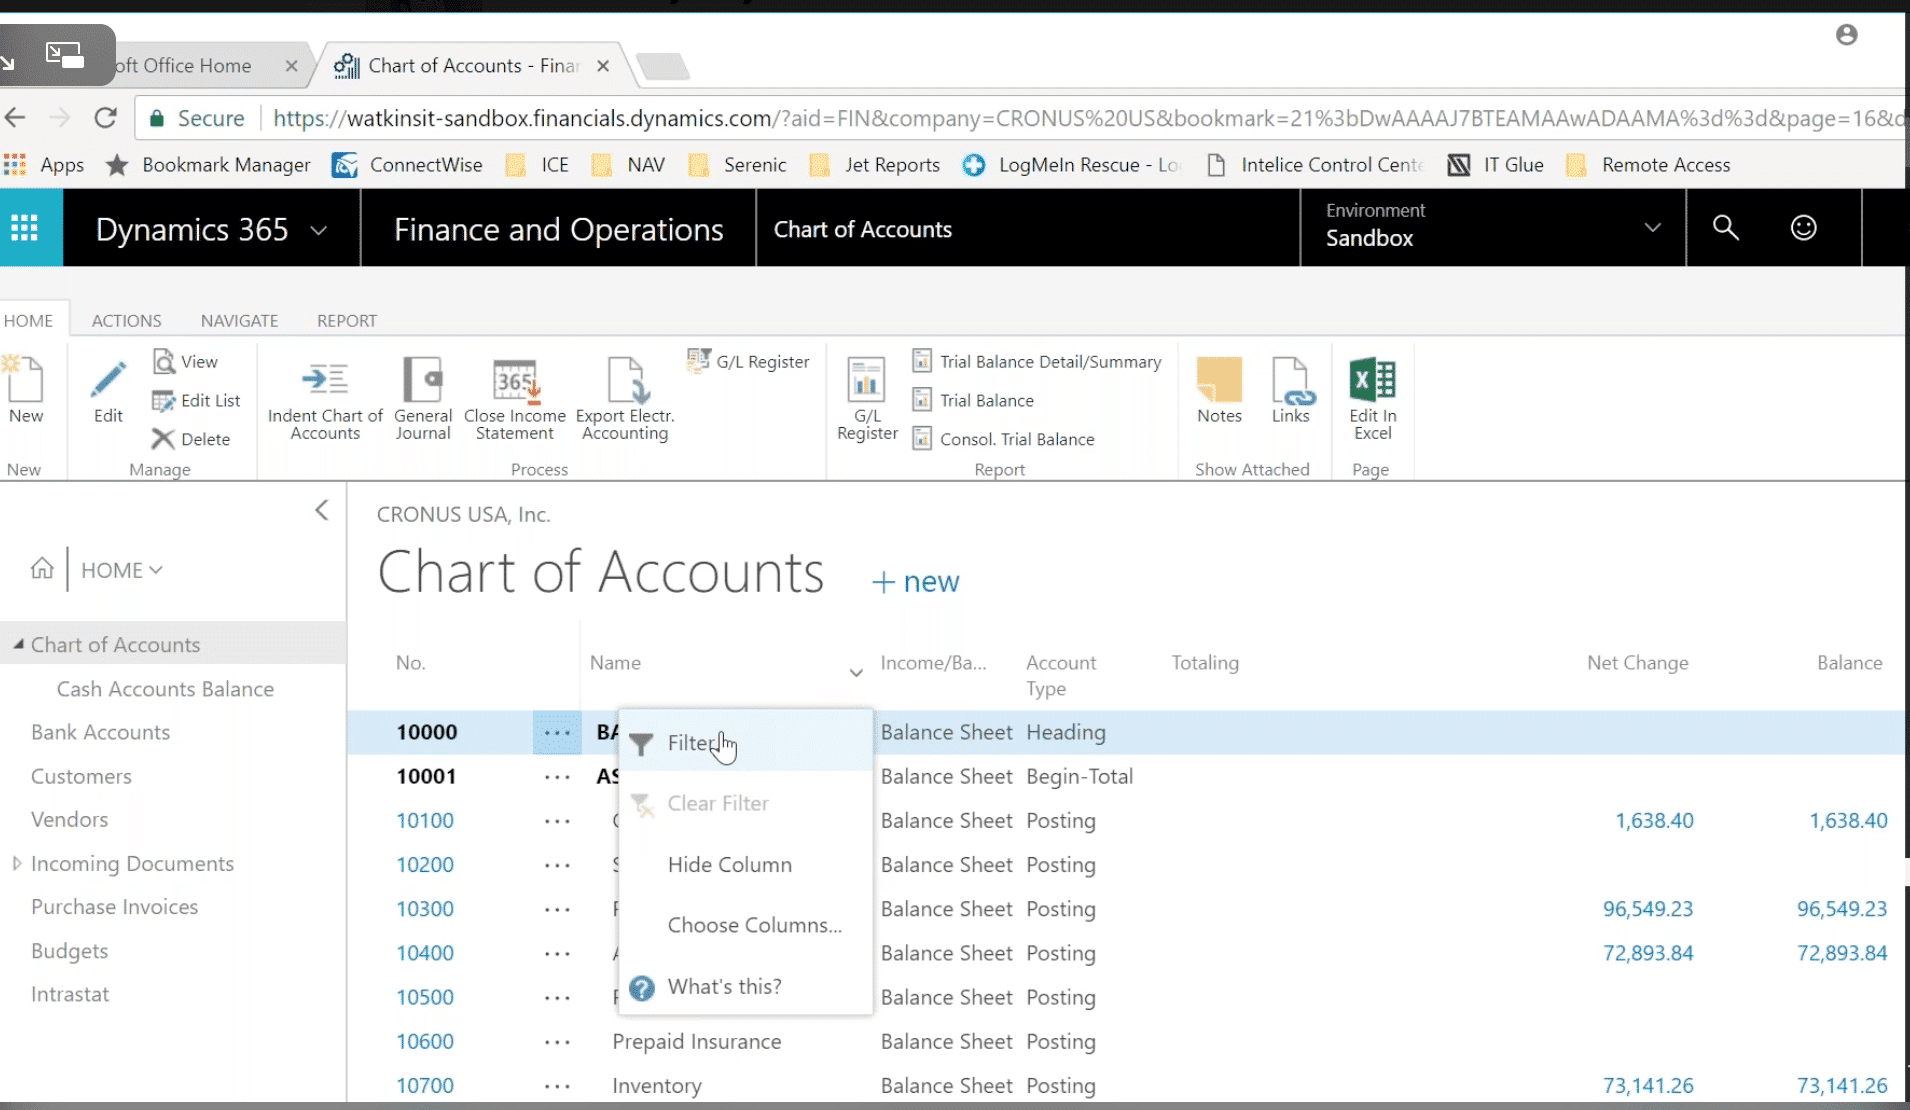The image size is (1910, 1110).
Task: Switch to the Office Home browser tab
Action: click(185, 65)
